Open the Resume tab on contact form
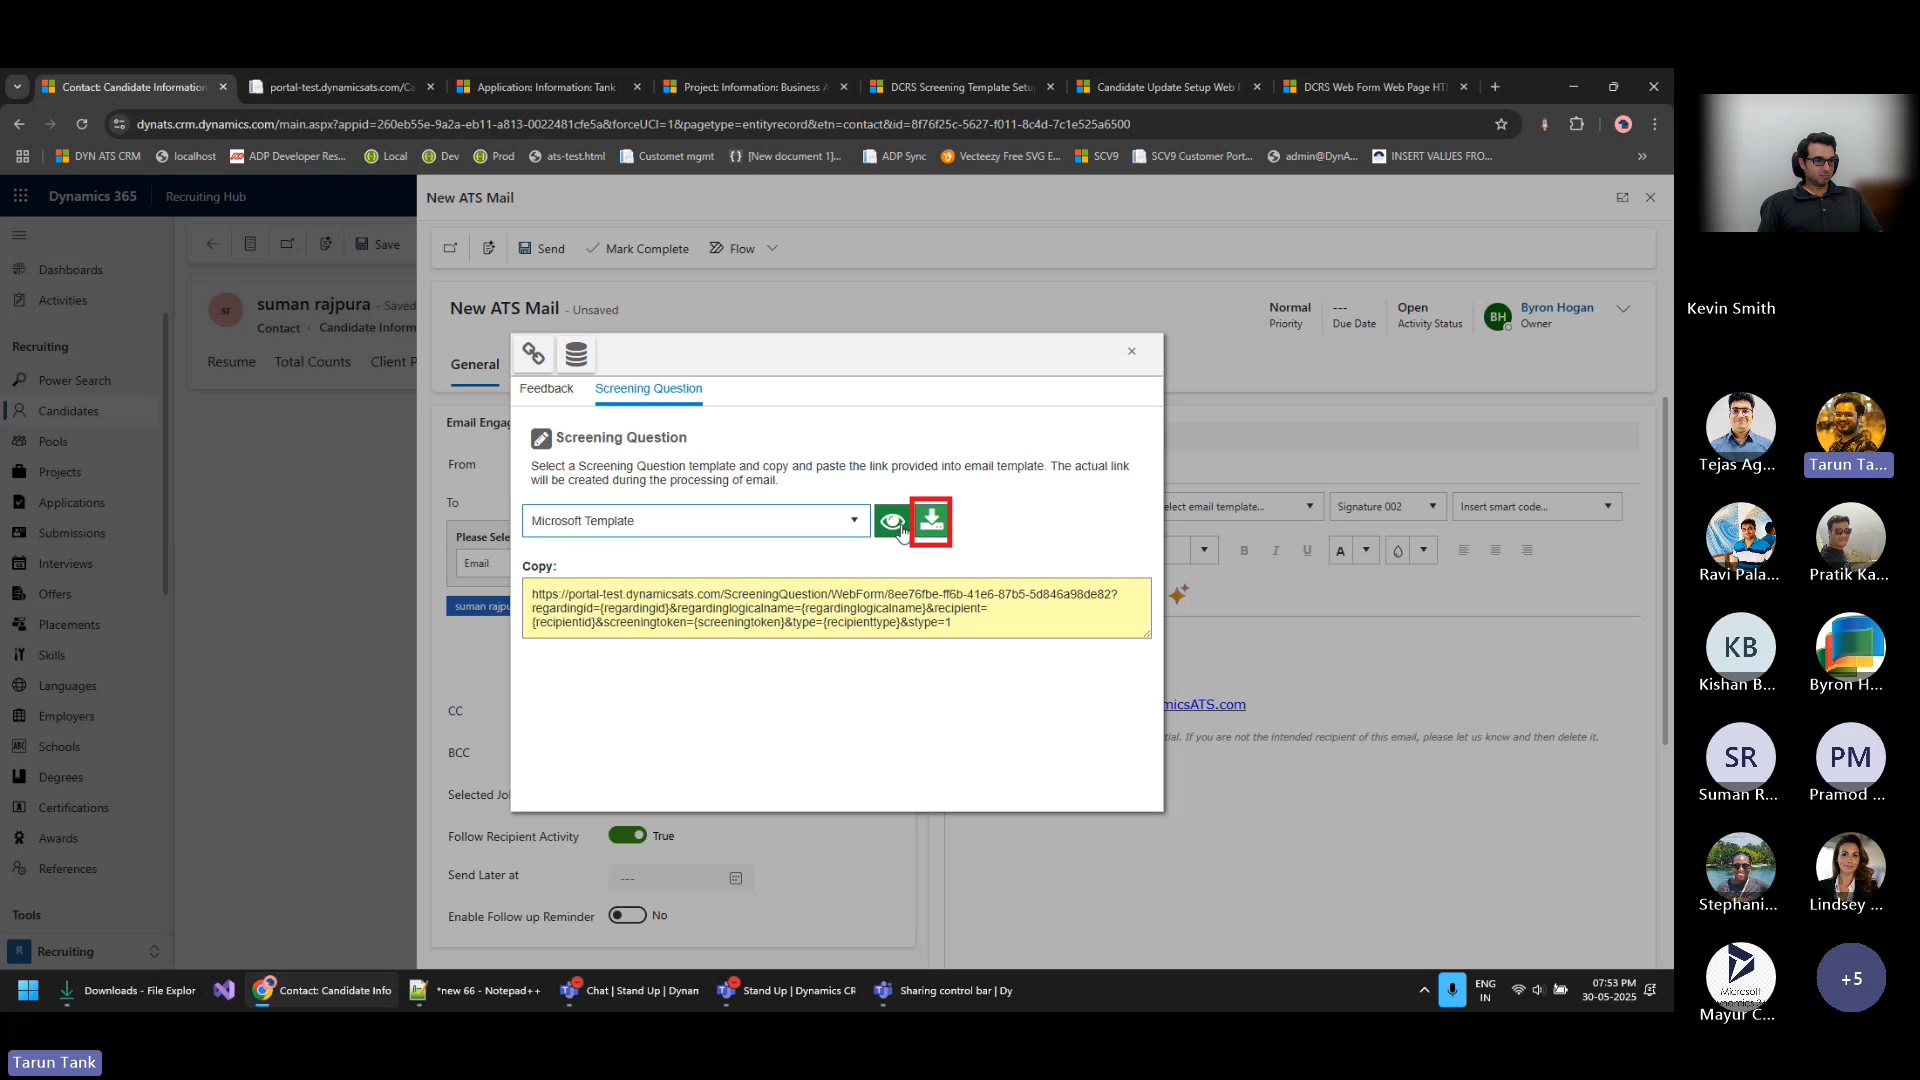 tap(231, 362)
